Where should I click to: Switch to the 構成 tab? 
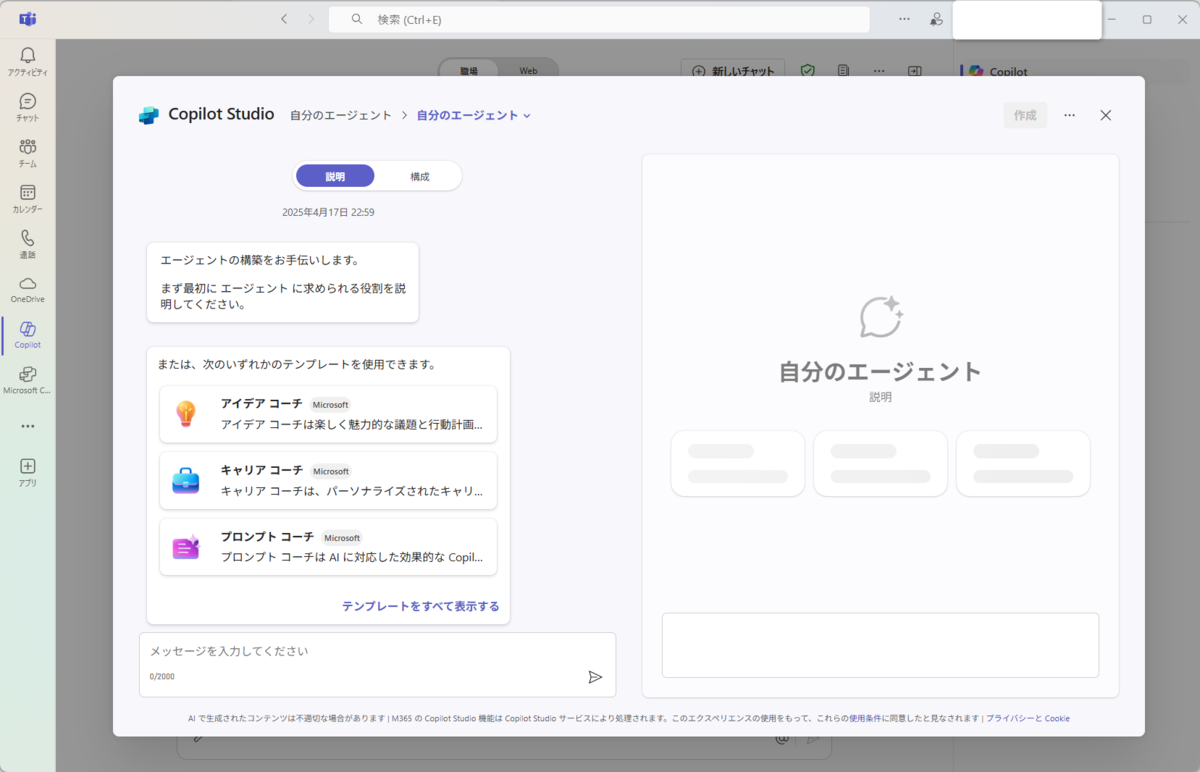(420, 176)
